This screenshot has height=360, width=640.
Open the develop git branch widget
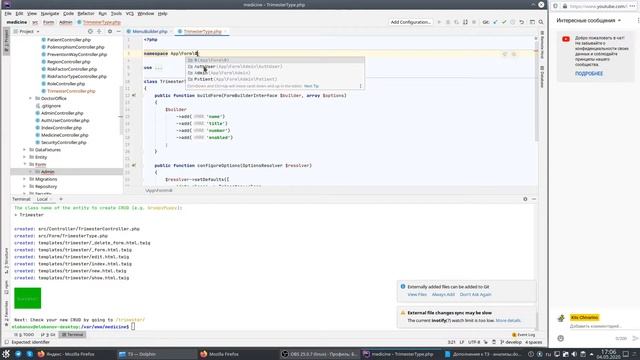[511, 342]
